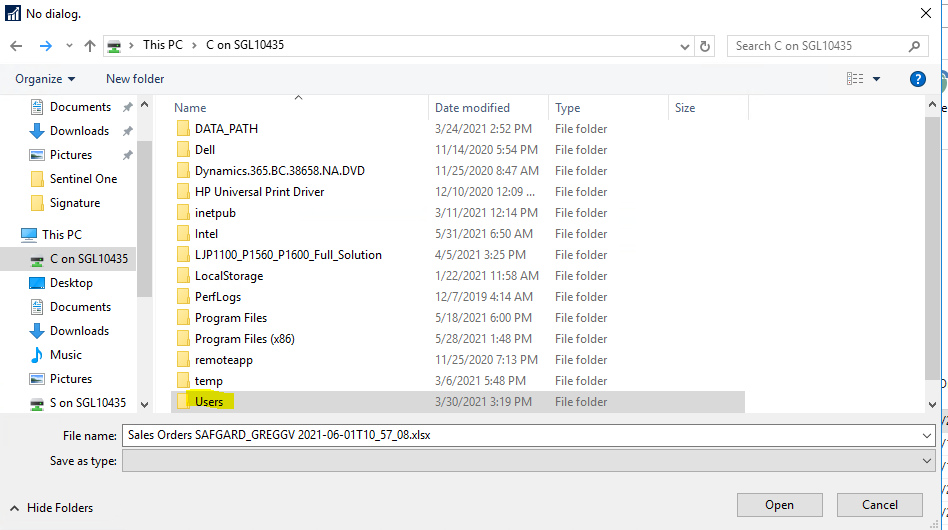948x530 pixels.
Task: Select Desktop in navigation pane
Action: [71, 283]
